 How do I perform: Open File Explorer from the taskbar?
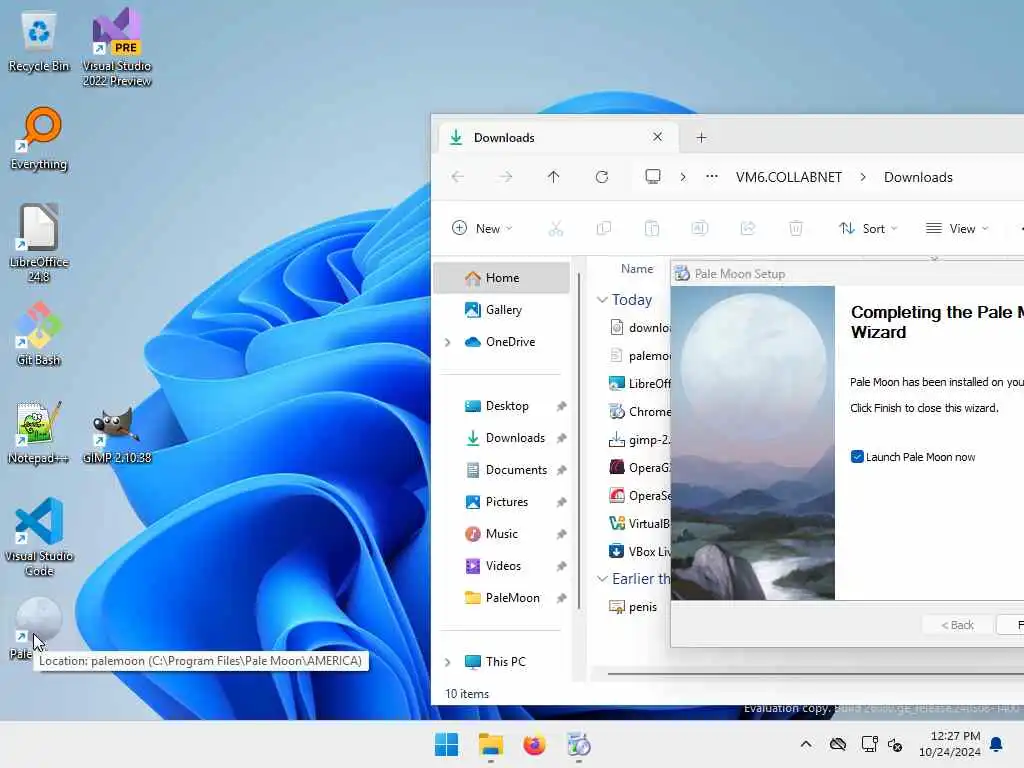(490, 744)
